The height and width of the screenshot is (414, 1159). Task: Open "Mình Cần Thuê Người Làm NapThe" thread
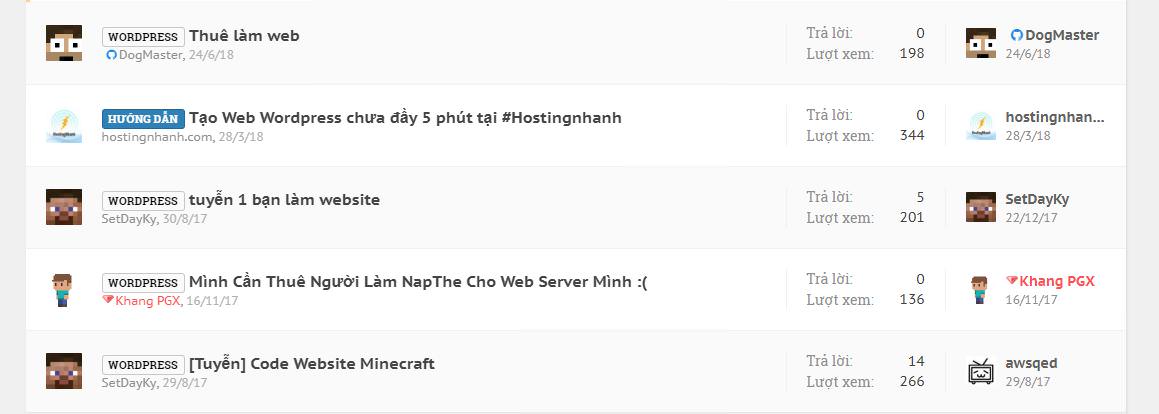click(x=418, y=282)
